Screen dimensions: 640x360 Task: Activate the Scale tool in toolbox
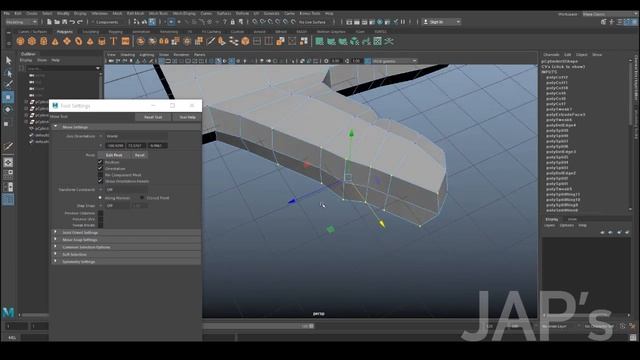[x=7, y=123]
